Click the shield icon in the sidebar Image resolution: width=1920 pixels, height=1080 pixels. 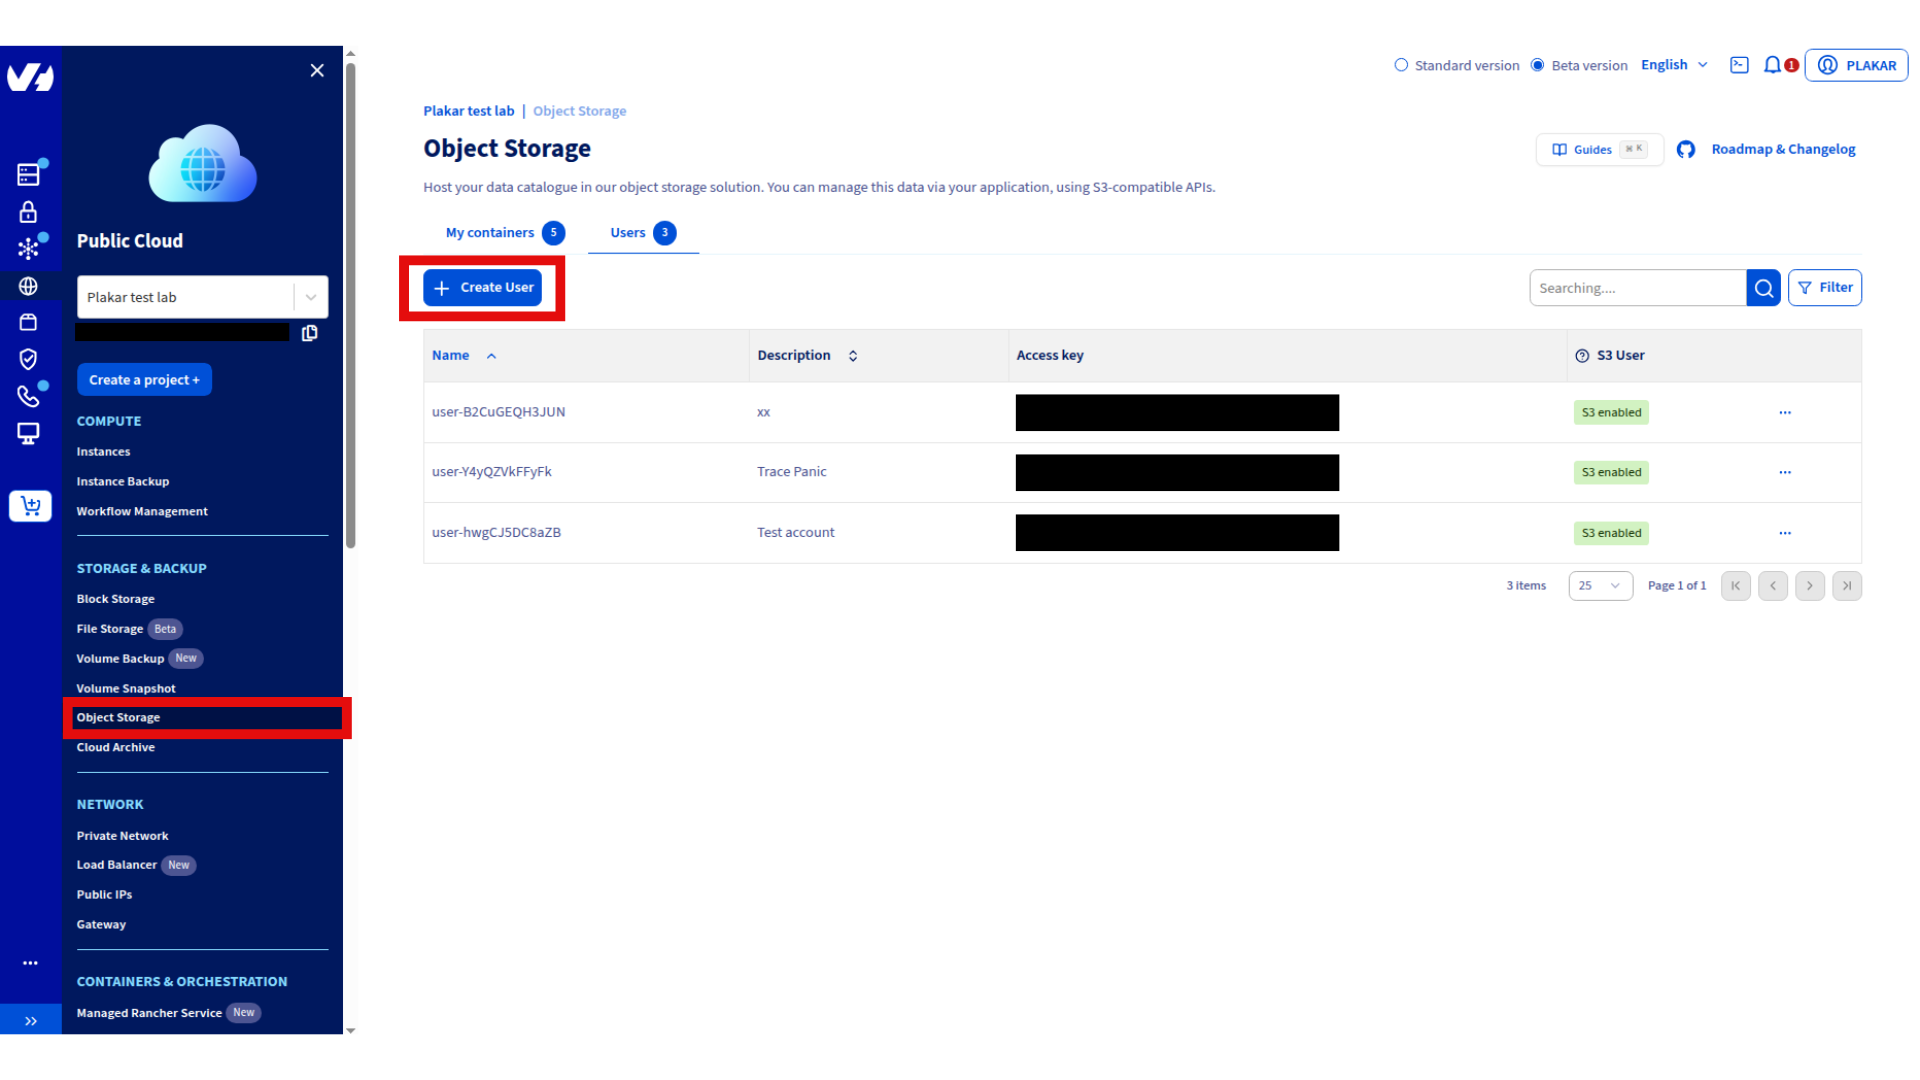click(x=29, y=359)
